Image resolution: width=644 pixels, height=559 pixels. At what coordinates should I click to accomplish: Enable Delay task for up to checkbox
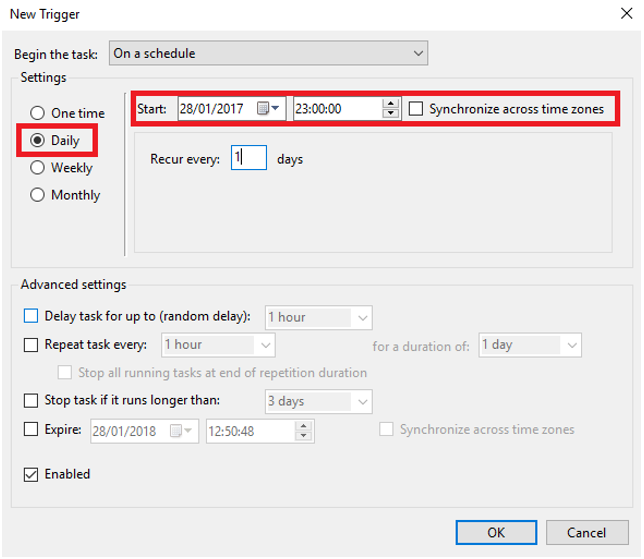[31, 316]
